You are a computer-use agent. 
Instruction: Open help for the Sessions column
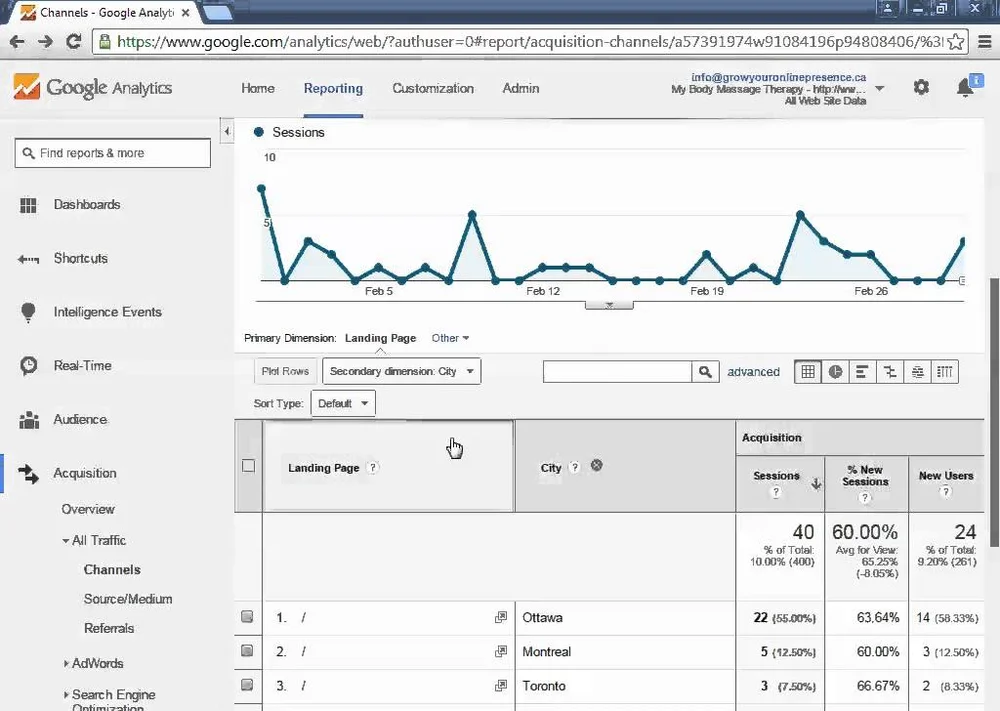click(x=776, y=492)
